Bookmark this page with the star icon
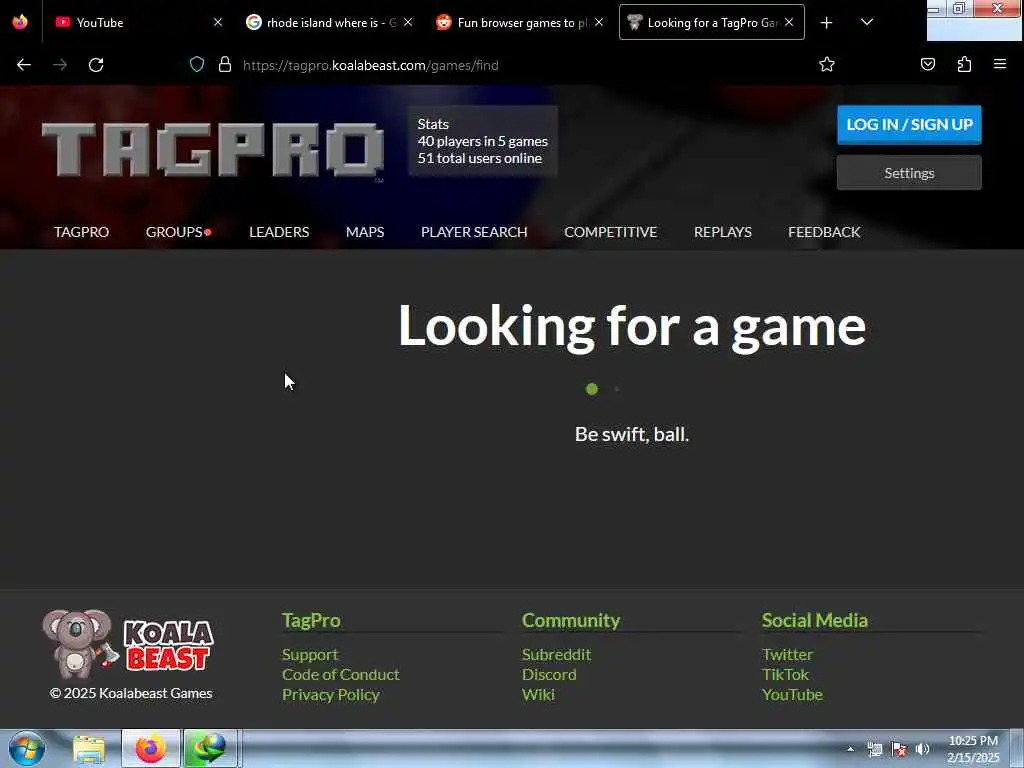The height and width of the screenshot is (768, 1024). [827, 64]
